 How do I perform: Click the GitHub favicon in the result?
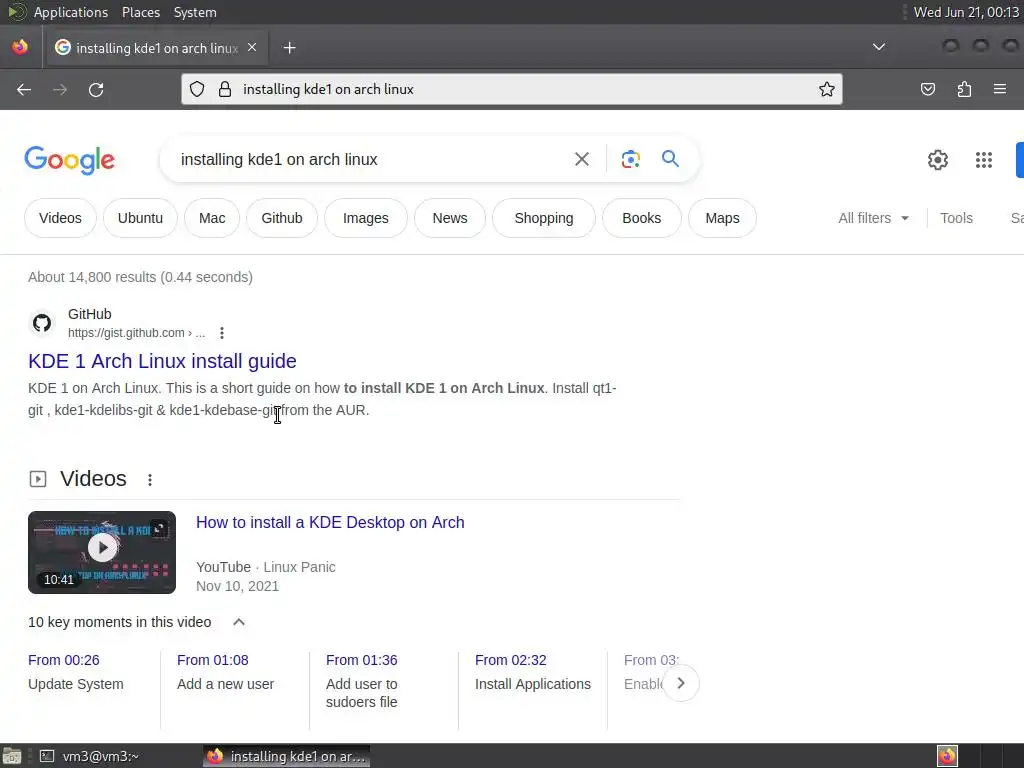click(x=42, y=323)
